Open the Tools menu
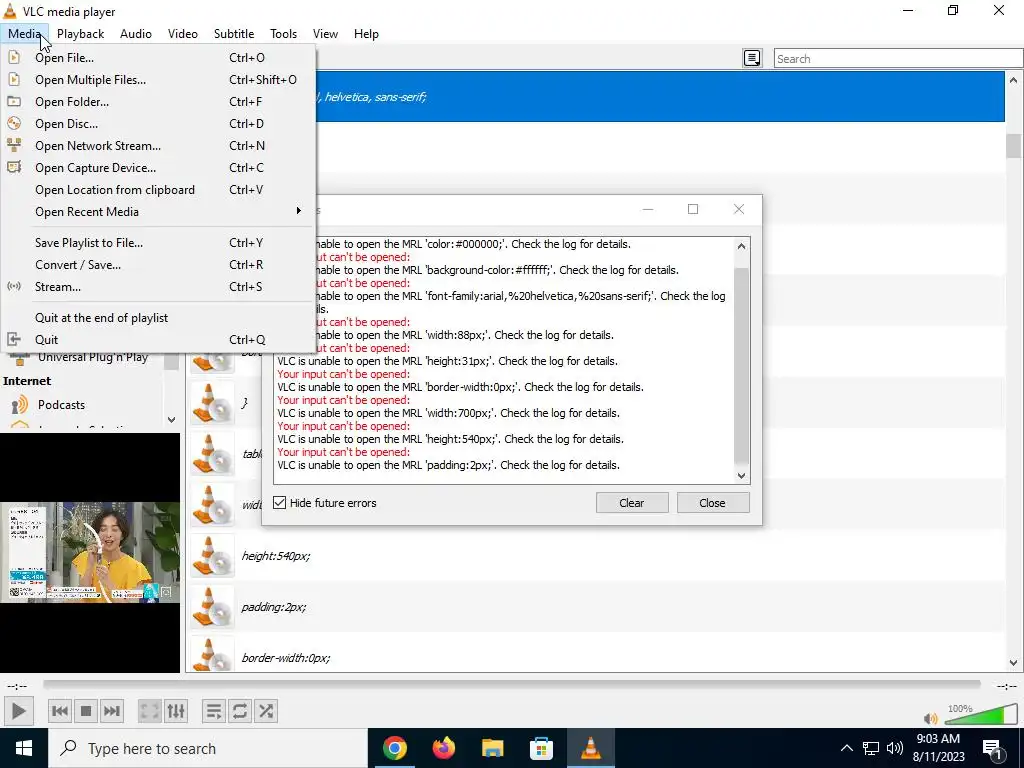The image size is (1024, 768). [283, 34]
